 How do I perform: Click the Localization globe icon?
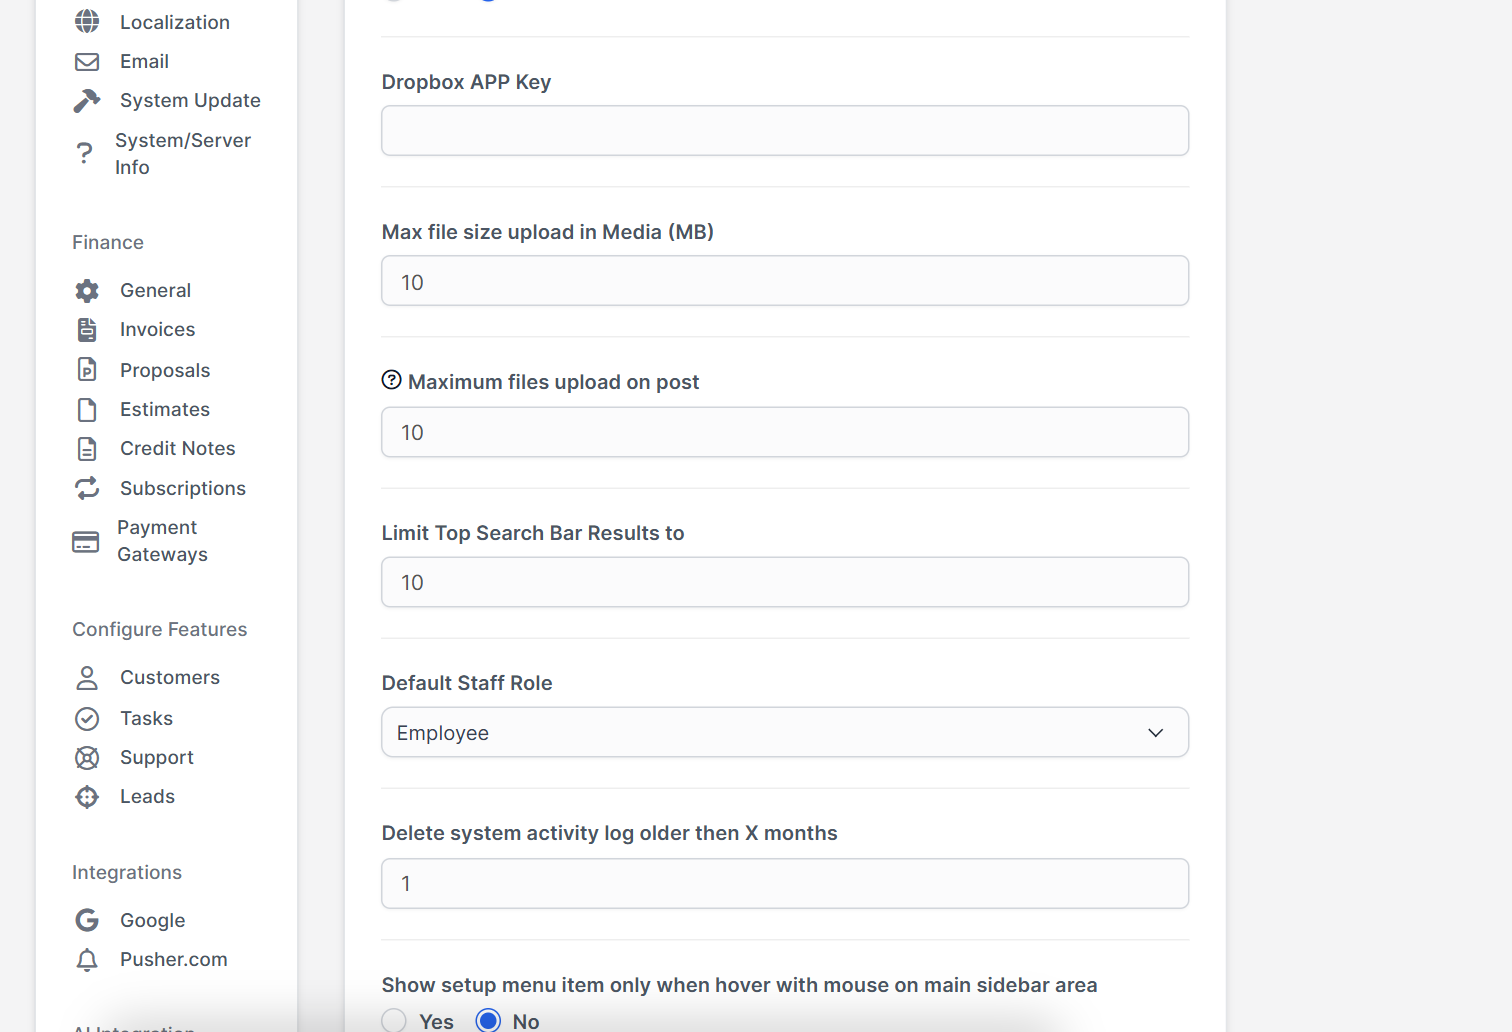click(x=87, y=21)
